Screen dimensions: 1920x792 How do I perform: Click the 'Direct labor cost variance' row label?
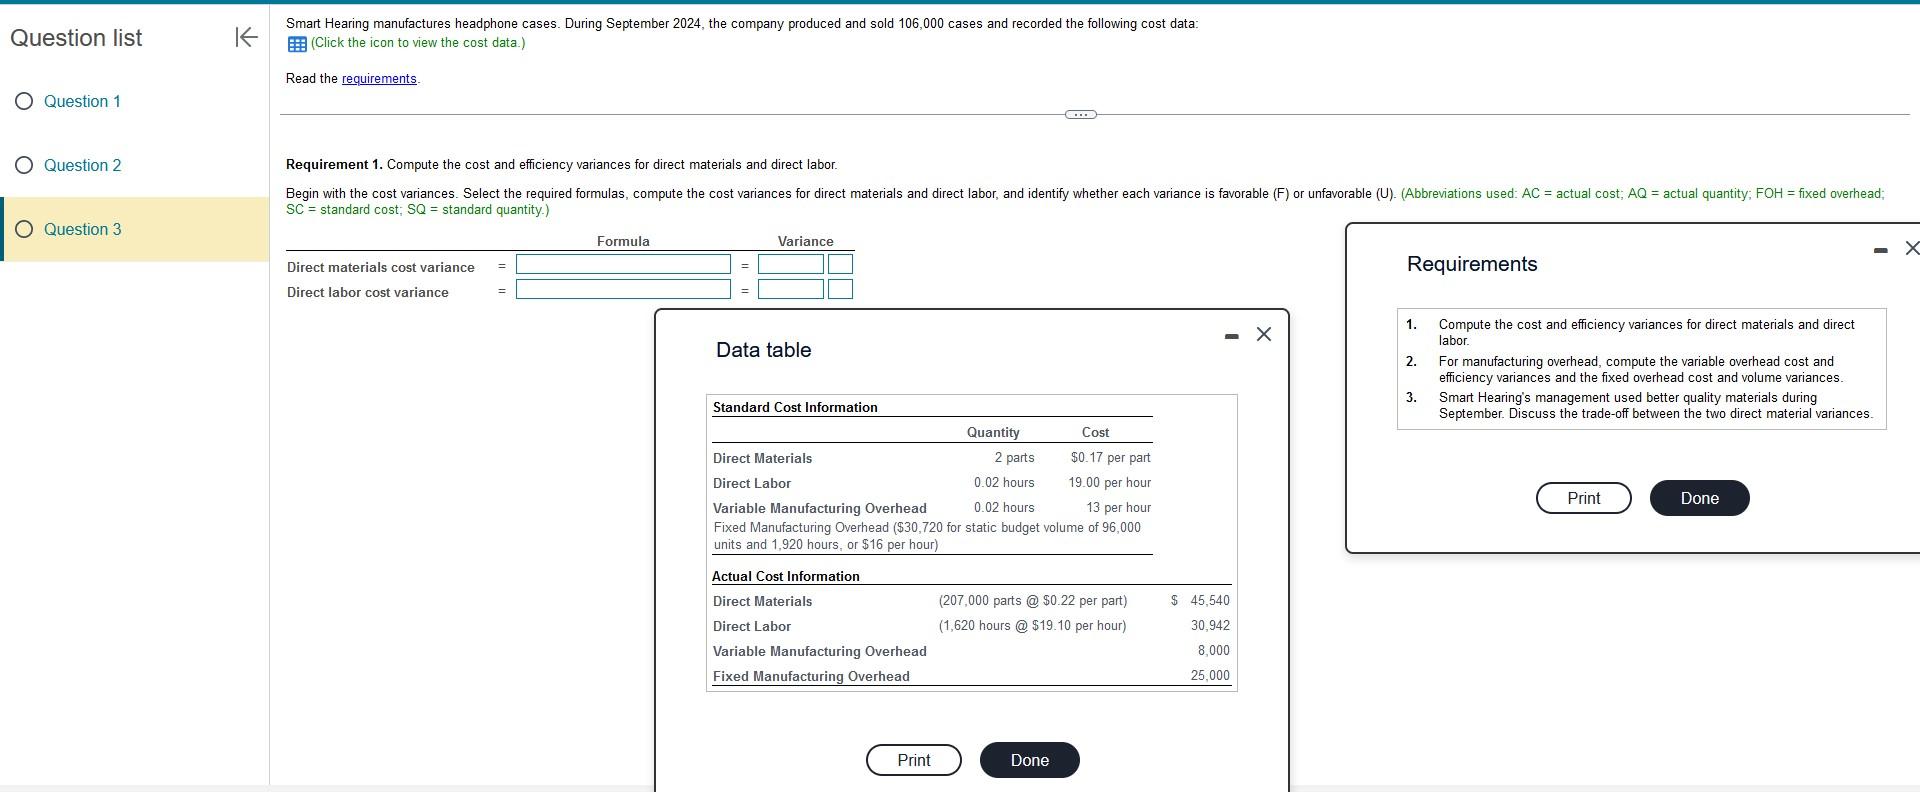click(368, 292)
